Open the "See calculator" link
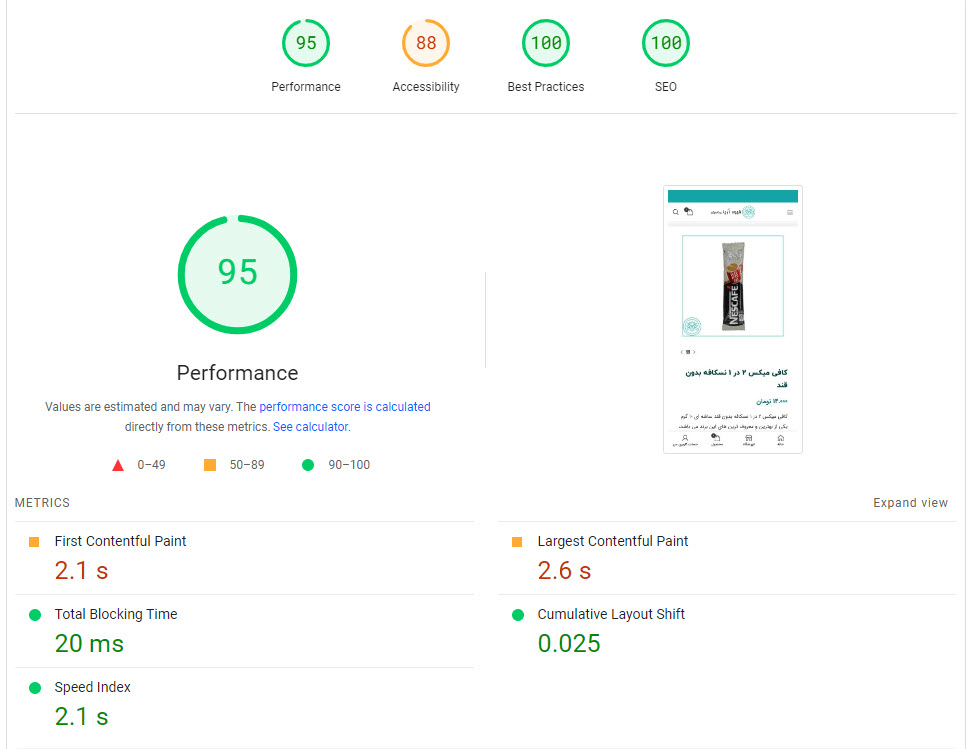The image size is (972, 749). pyautogui.click(x=311, y=427)
